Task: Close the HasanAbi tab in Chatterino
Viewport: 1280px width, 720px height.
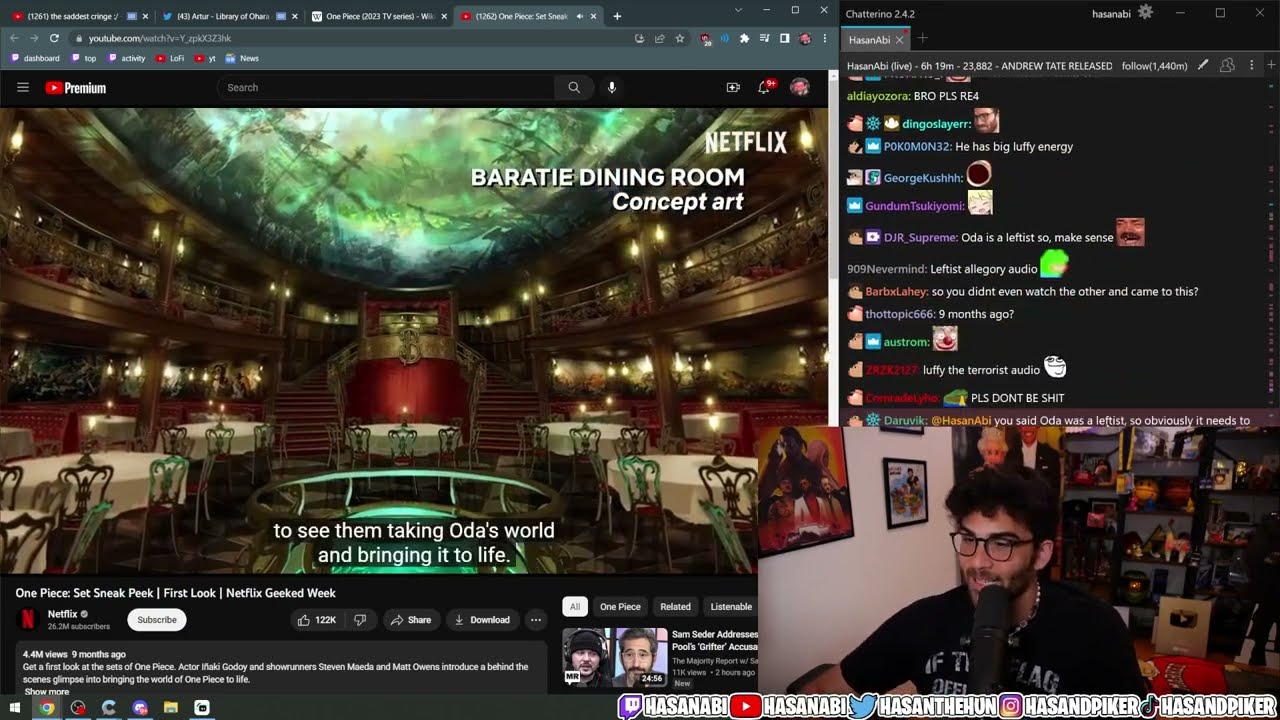Action: (899, 40)
